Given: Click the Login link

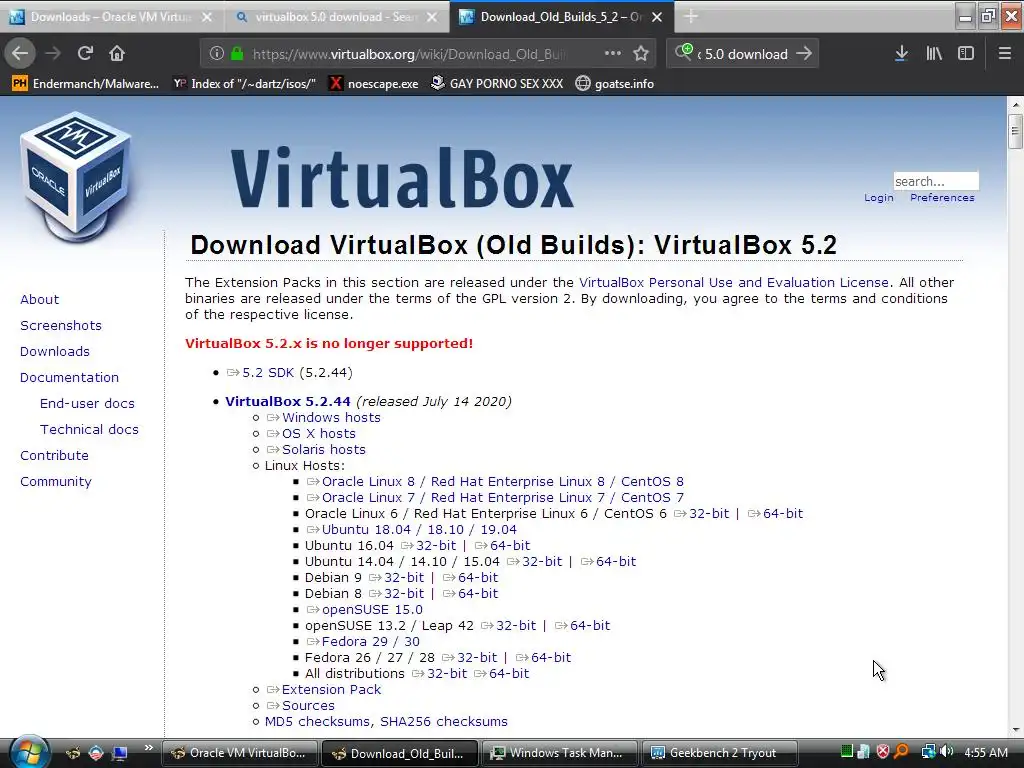Looking at the screenshot, I should tap(878, 198).
